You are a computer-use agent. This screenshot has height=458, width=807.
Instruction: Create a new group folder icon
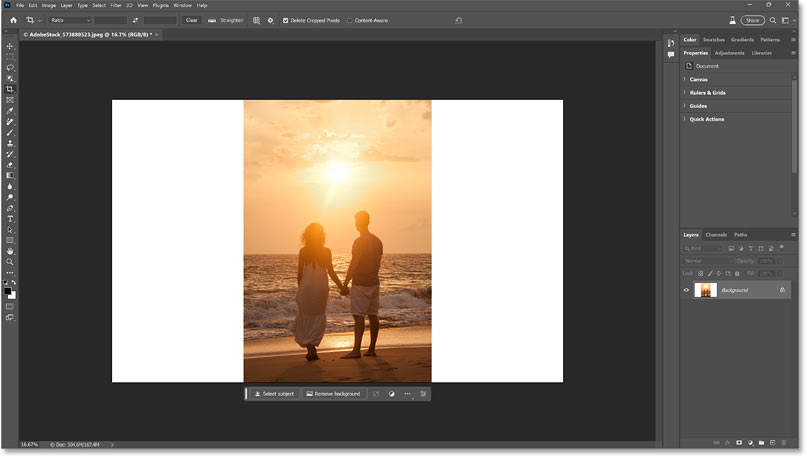click(x=761, y=443)
